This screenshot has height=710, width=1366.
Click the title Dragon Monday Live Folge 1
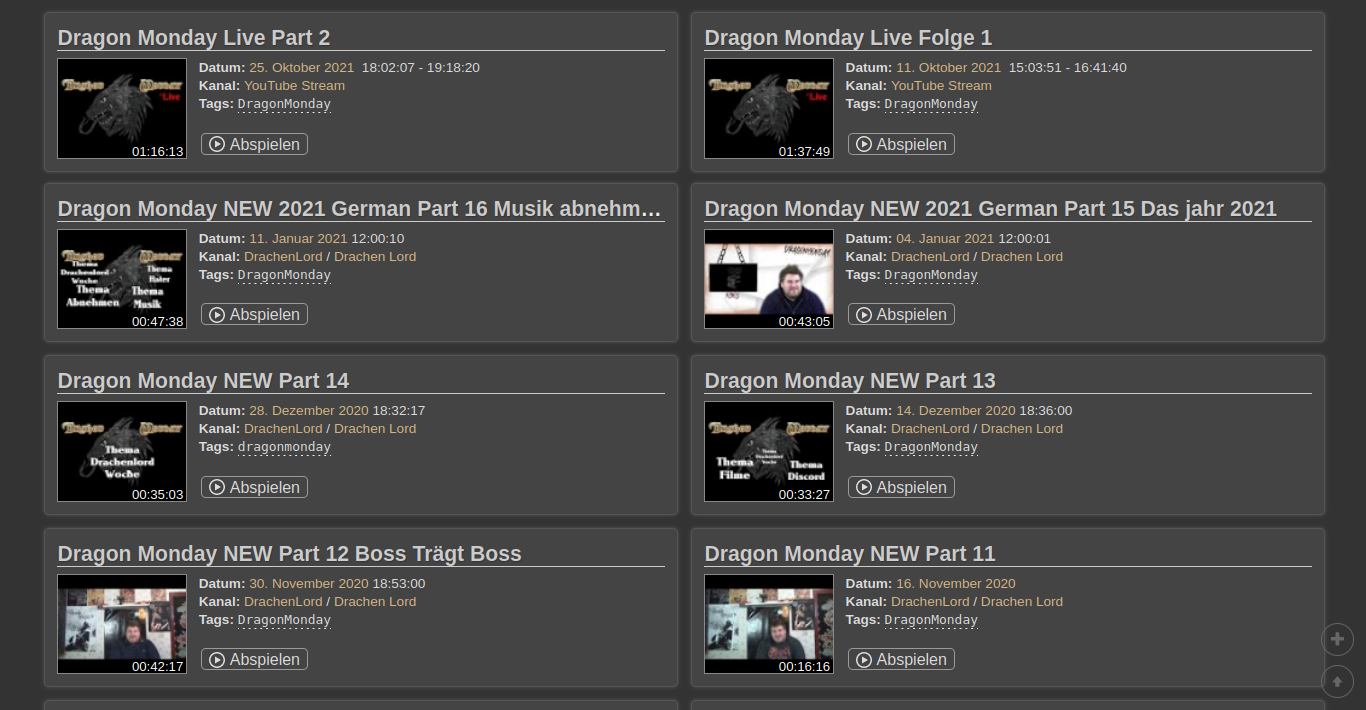(x=848, y=38)
